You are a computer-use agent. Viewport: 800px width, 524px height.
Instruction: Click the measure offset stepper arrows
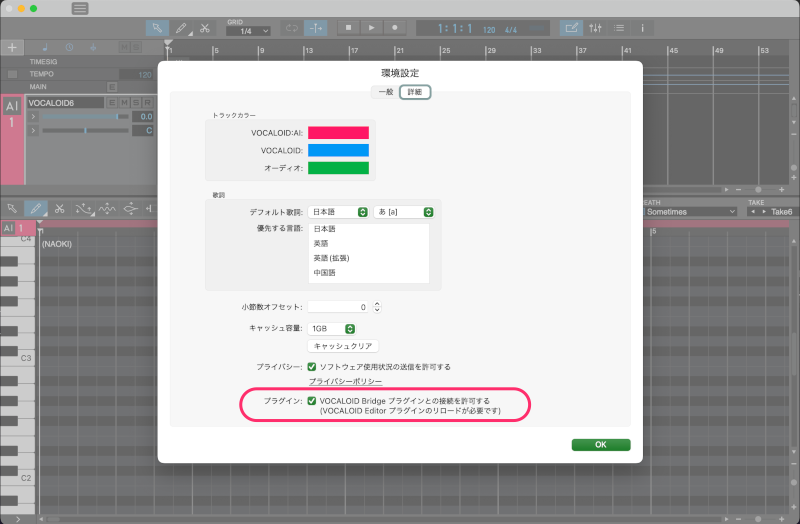point(377,307)
